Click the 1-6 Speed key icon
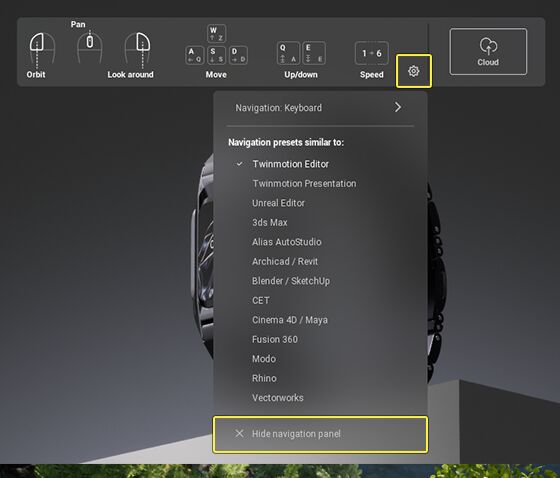 pos(371,53)
